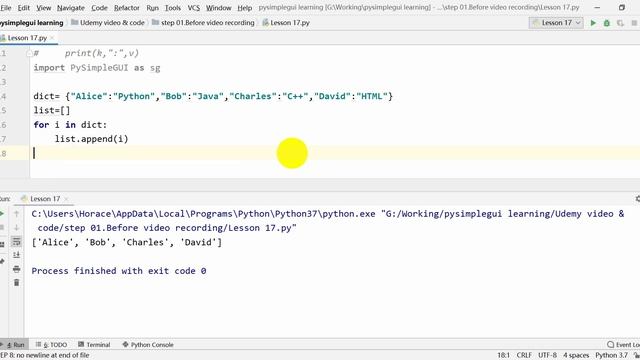Restore the console layout from the Run sidebar
The height and width of the screenshot is (360, 640).
coord(2,244)
